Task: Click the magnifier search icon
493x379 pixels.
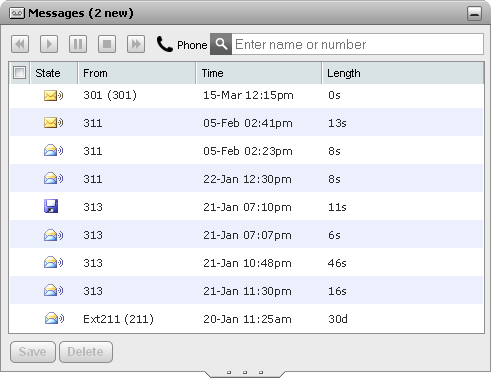Action: pos(221,44)
